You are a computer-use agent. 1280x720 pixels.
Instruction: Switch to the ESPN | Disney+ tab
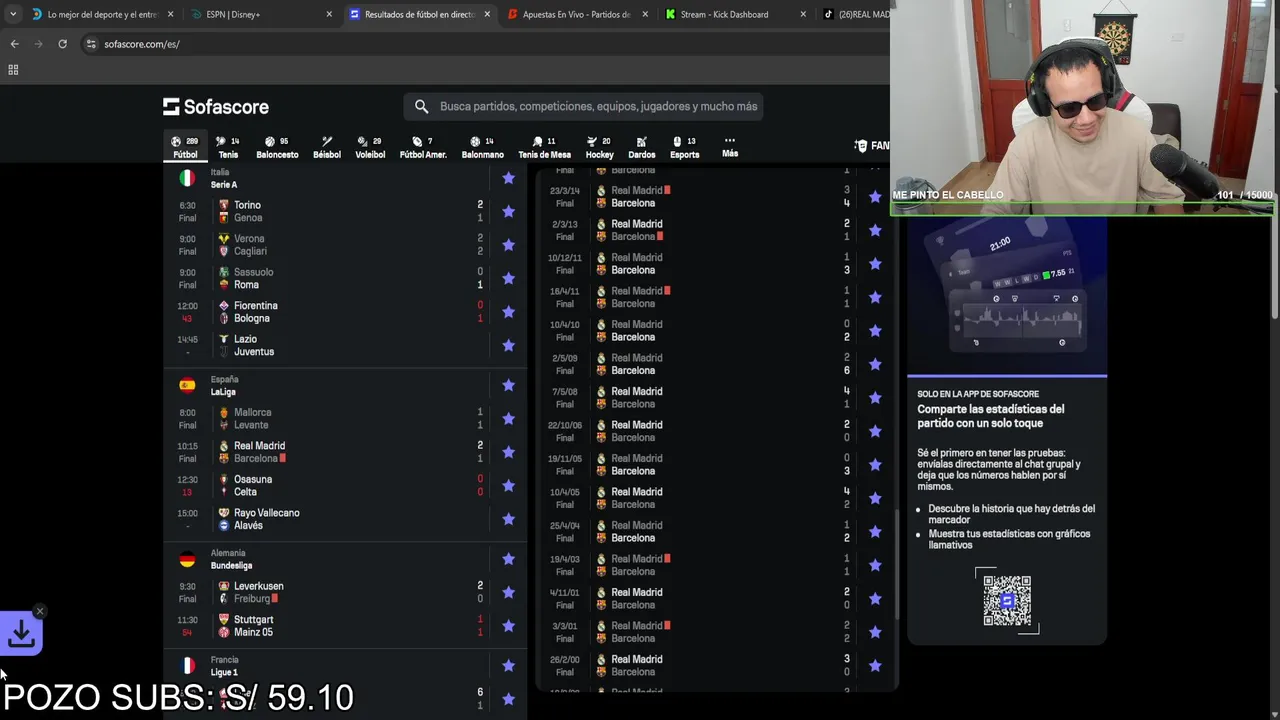(260, 14)
